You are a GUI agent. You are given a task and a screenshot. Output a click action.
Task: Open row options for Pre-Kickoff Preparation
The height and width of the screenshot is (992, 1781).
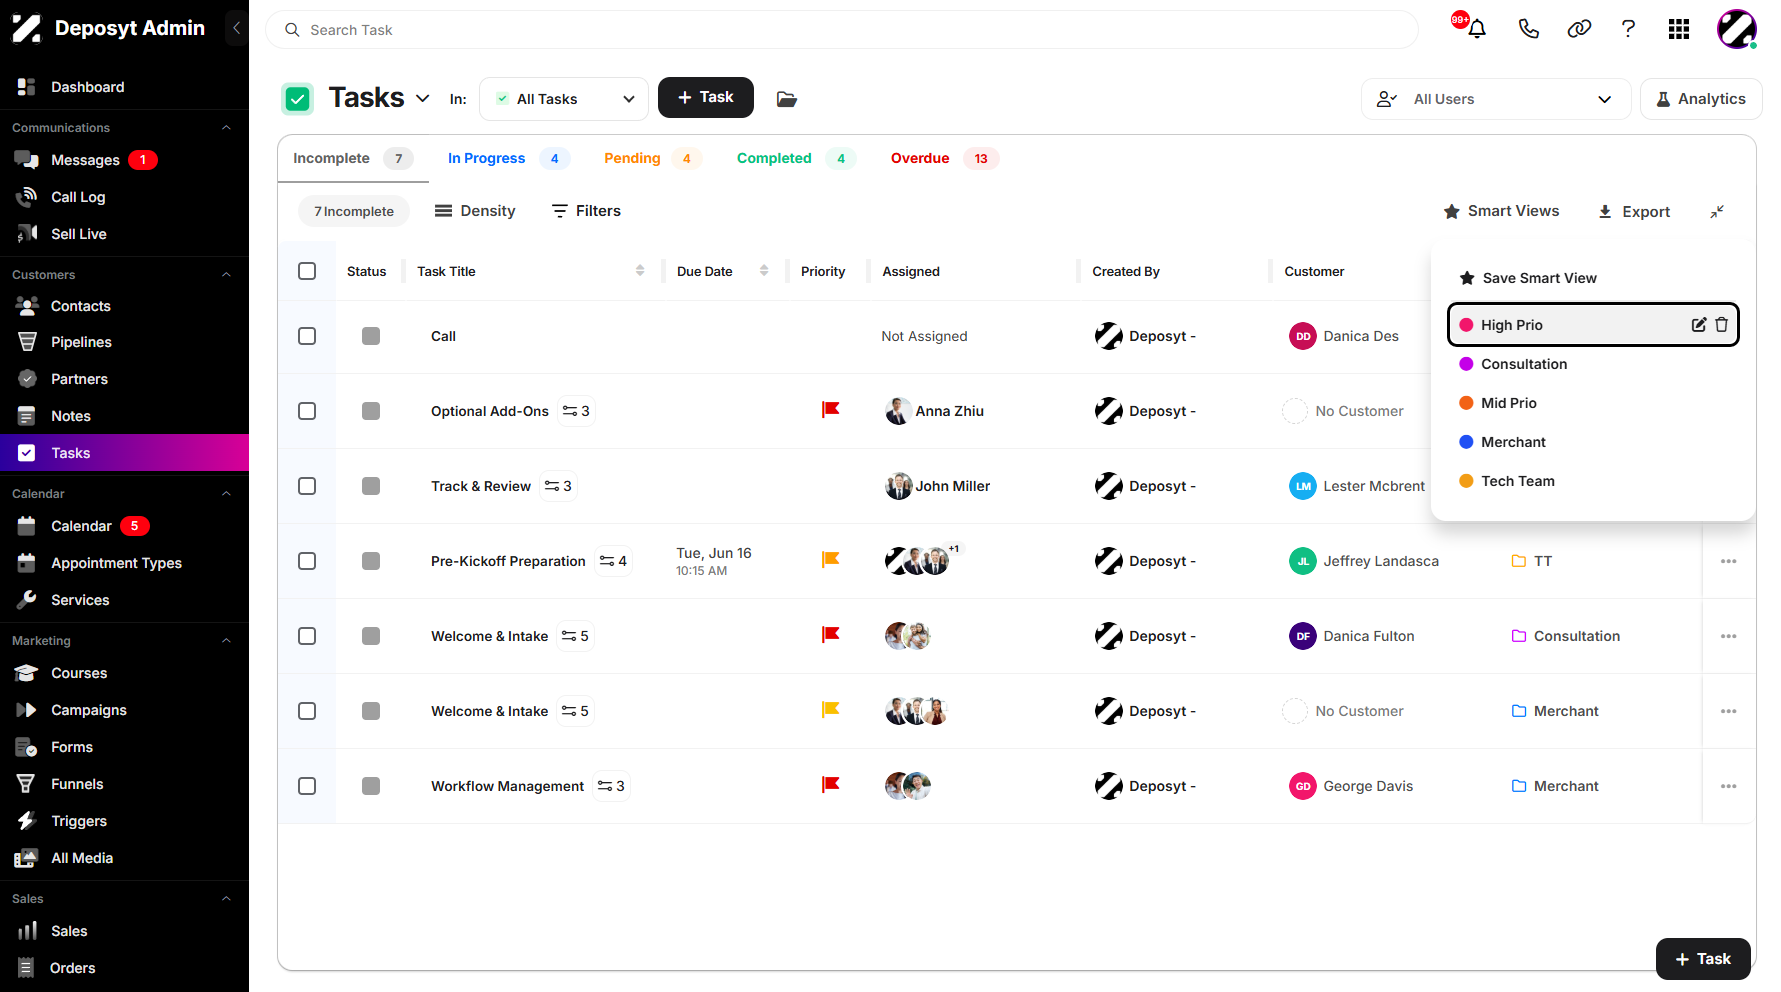[1728, 561]
